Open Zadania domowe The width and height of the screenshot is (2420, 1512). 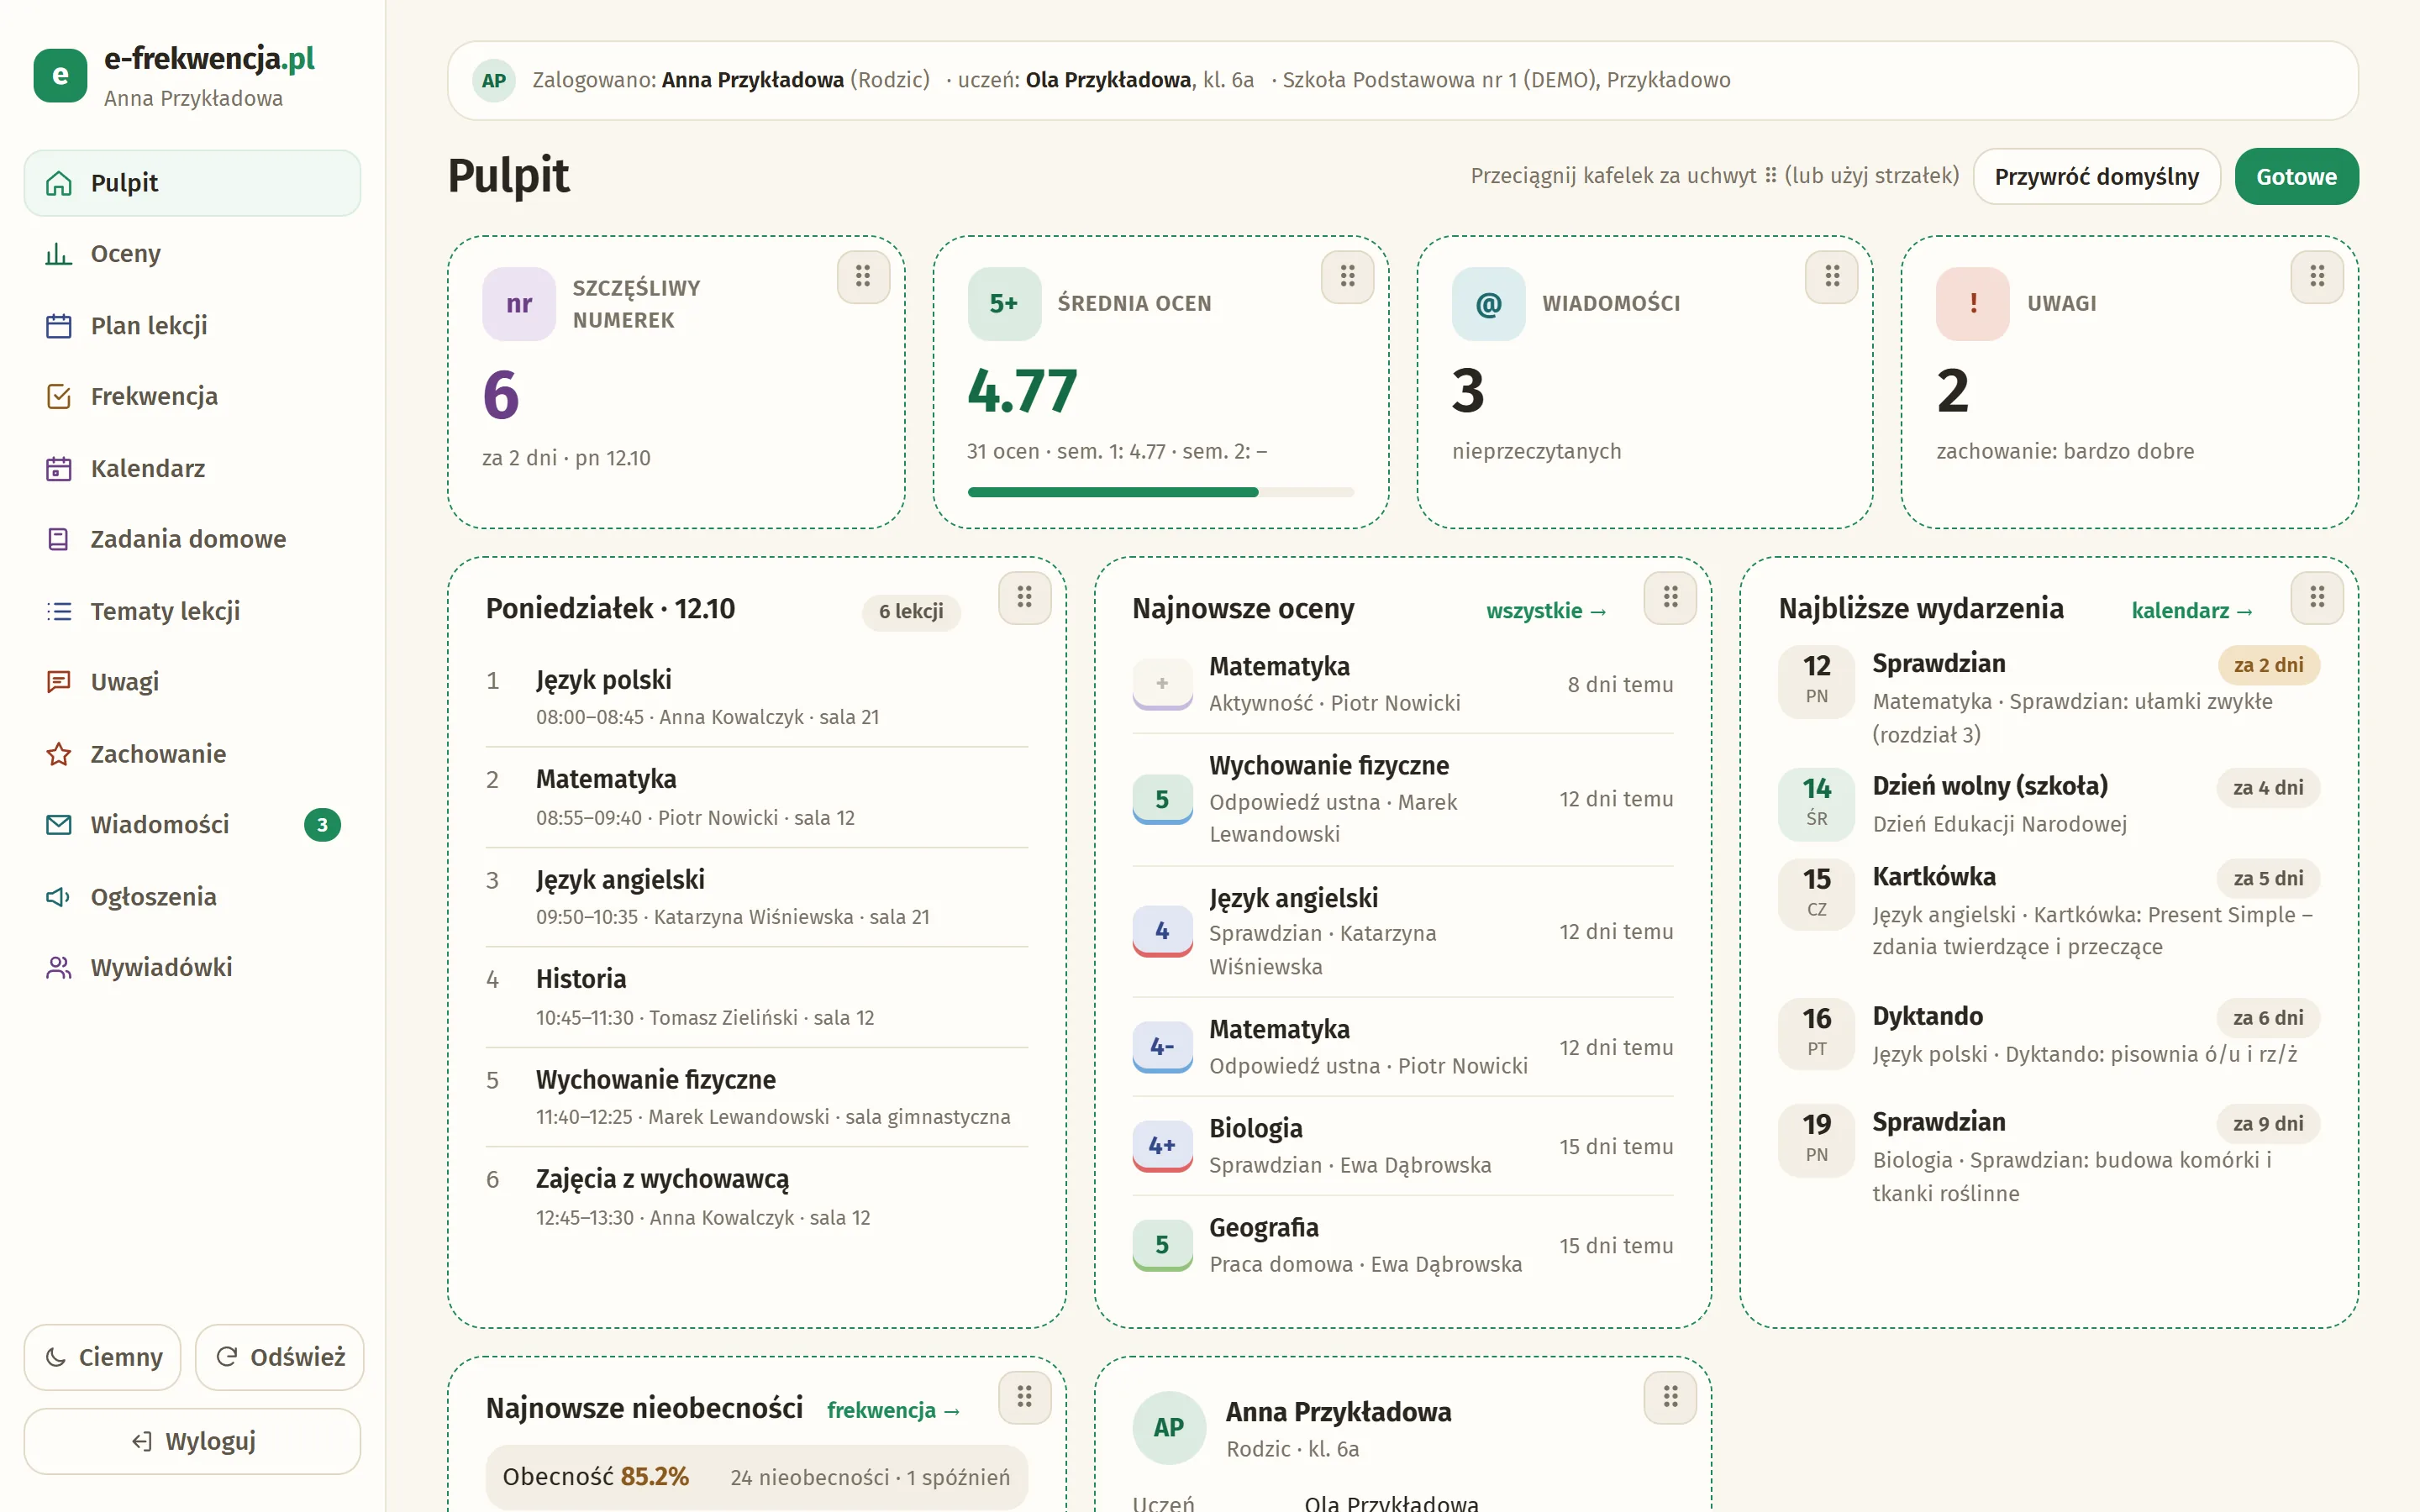point(192,540)
